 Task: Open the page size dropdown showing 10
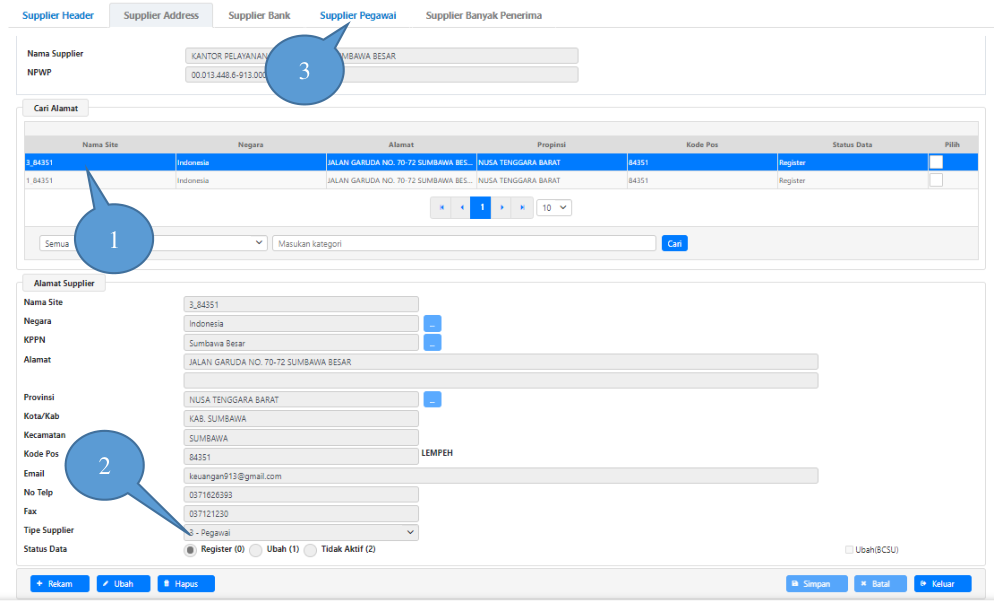[554, 207]
